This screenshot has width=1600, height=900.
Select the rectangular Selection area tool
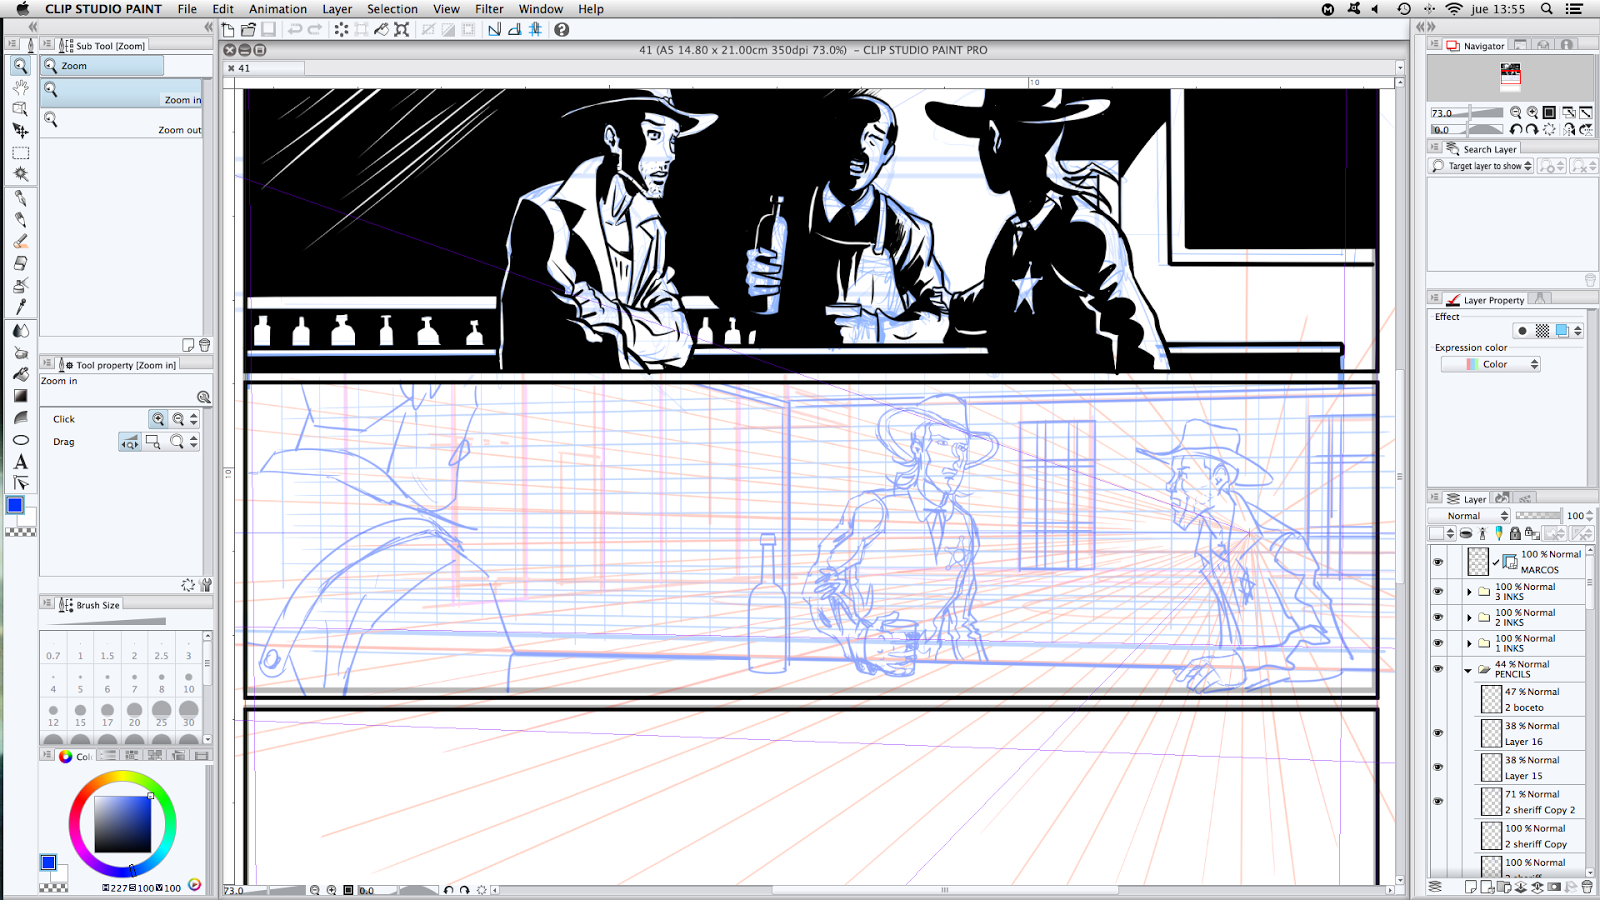pyautogui.click(x=20, y=153)
